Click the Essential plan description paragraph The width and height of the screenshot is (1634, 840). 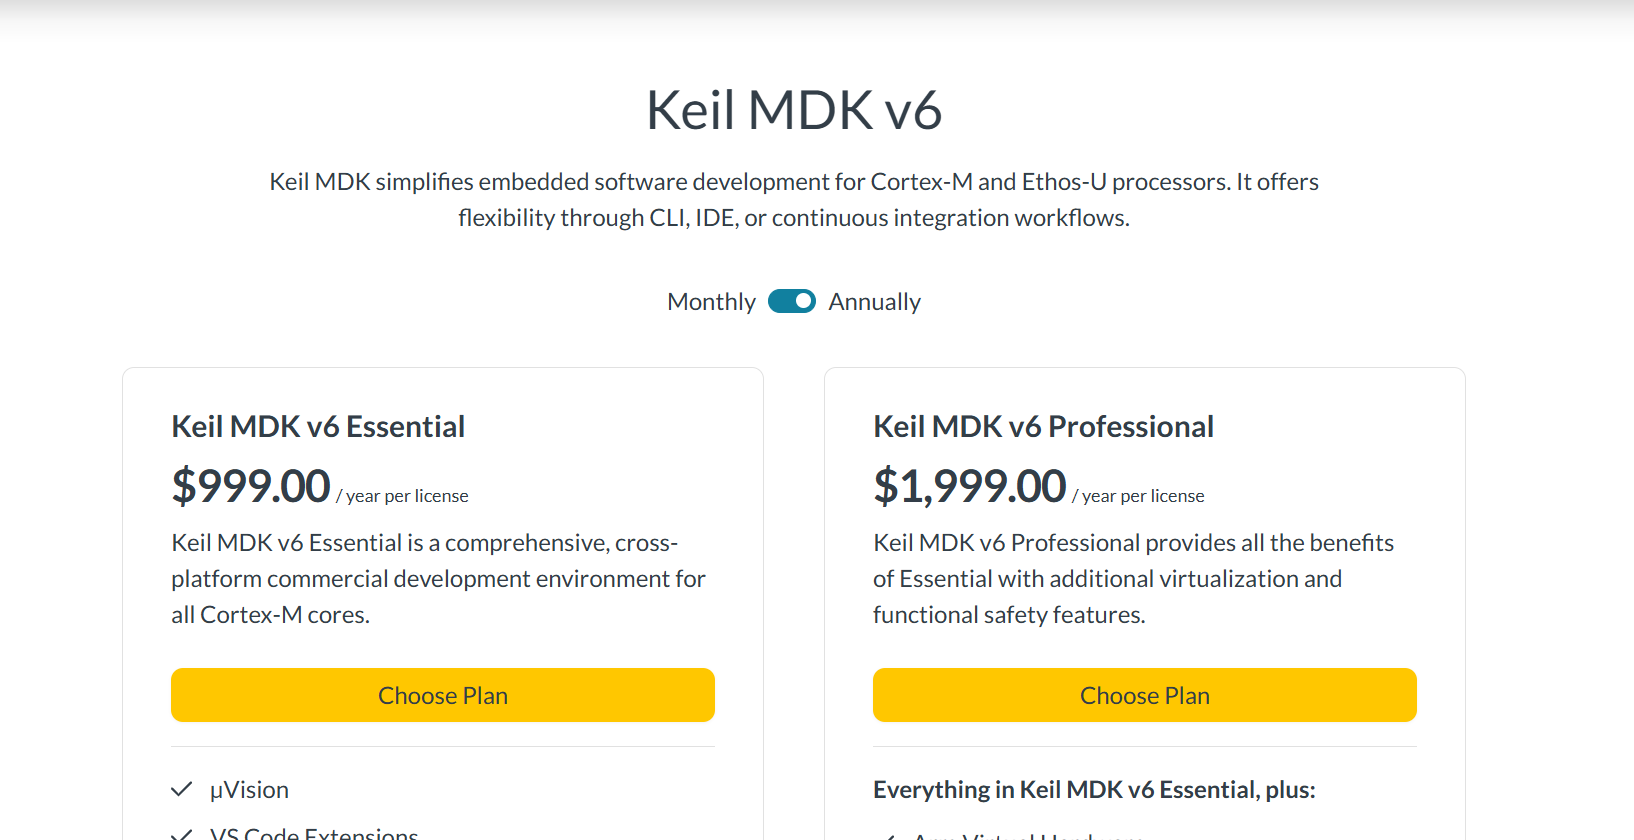[438, 579]
